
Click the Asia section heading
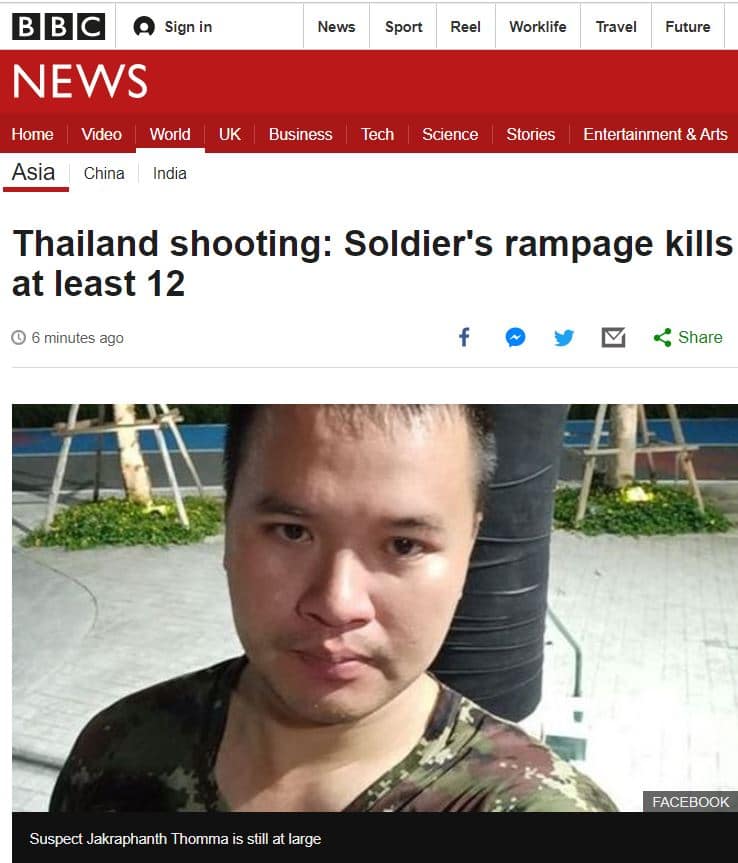[34, 172]
